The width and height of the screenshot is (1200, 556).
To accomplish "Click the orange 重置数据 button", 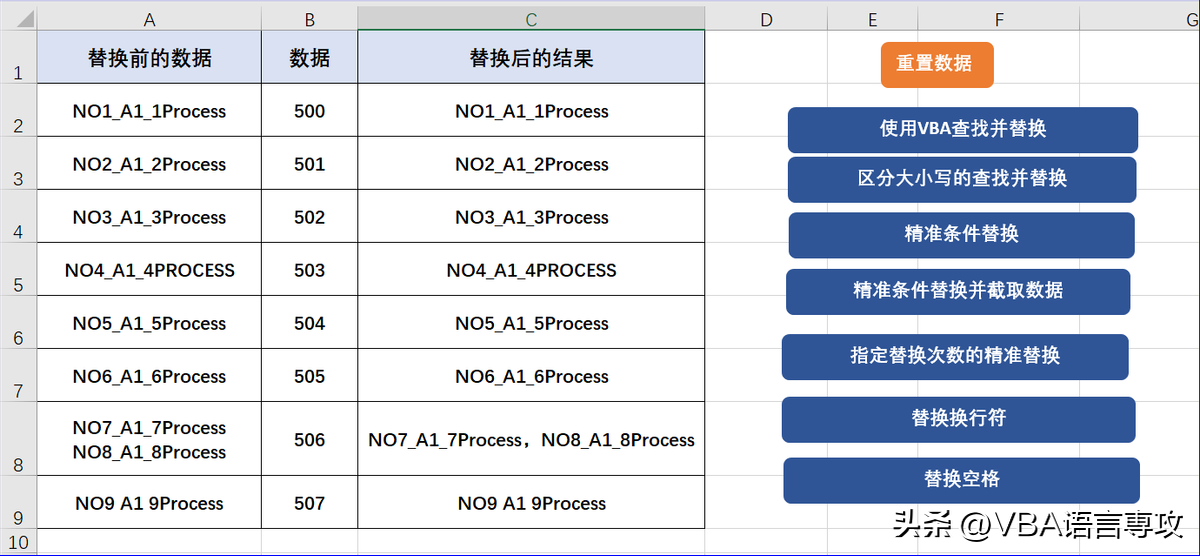I will (x=937, y=64).
